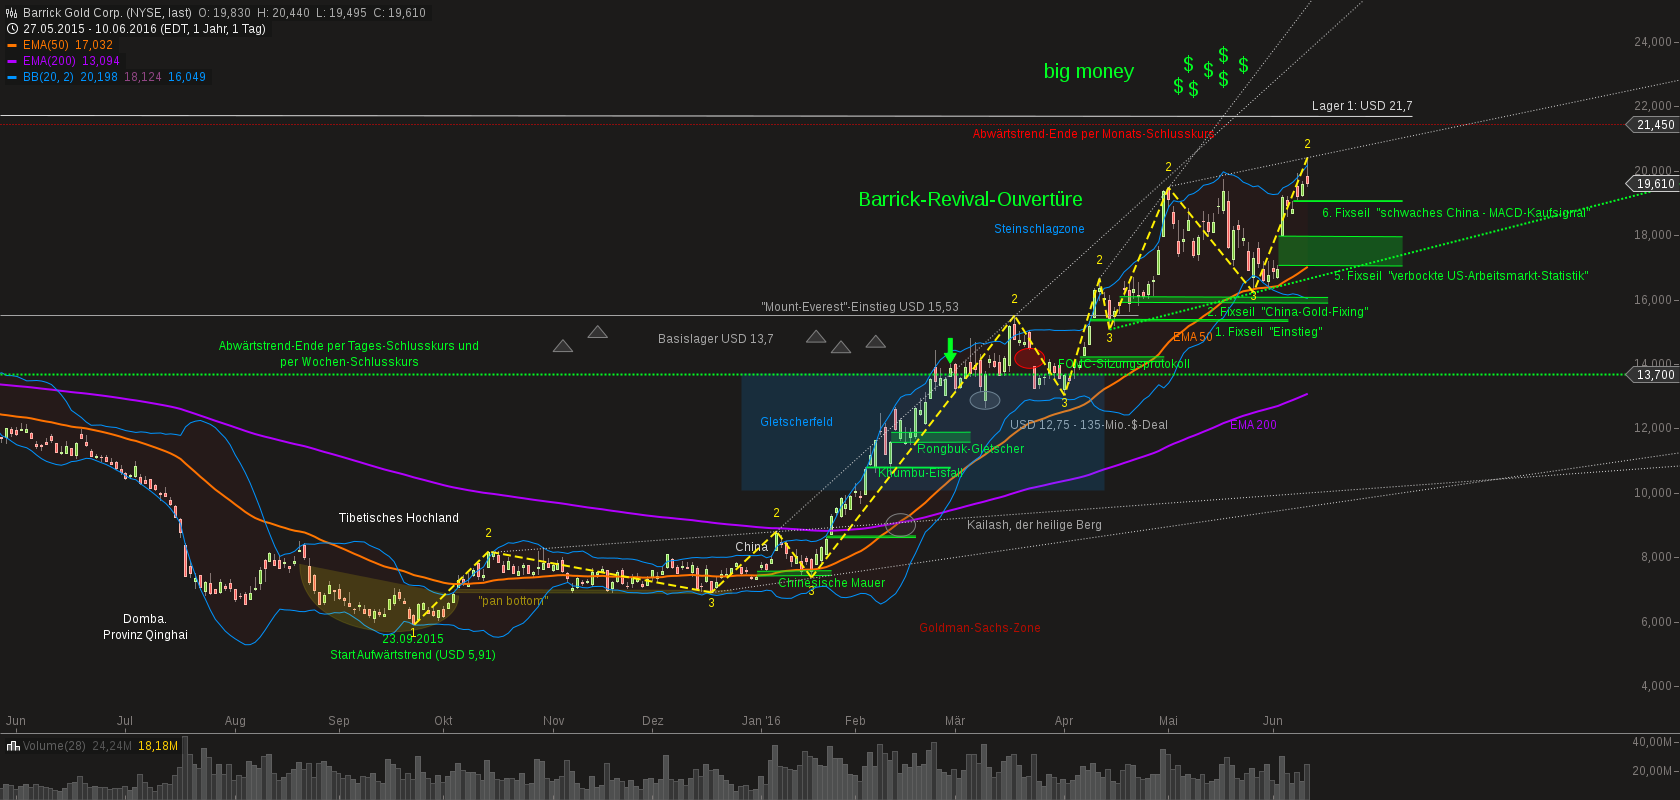Select the 'EMA(50)' legend entry
The image size is (1680, 800).
46,45
